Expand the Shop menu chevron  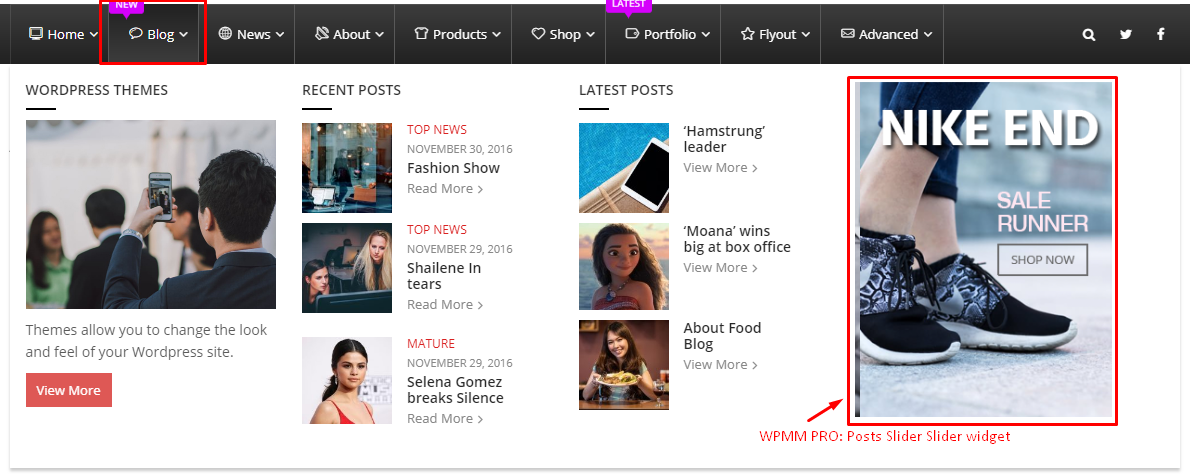tap(590, 35)
